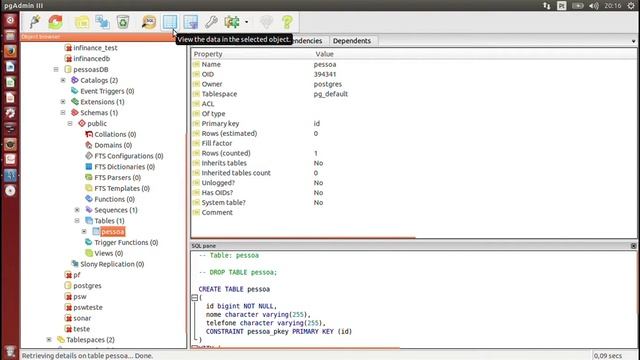The height and width of the screenshot is (360, 640).
Task: Click the volume indicator in top panel
Action: tap(594, 6)
